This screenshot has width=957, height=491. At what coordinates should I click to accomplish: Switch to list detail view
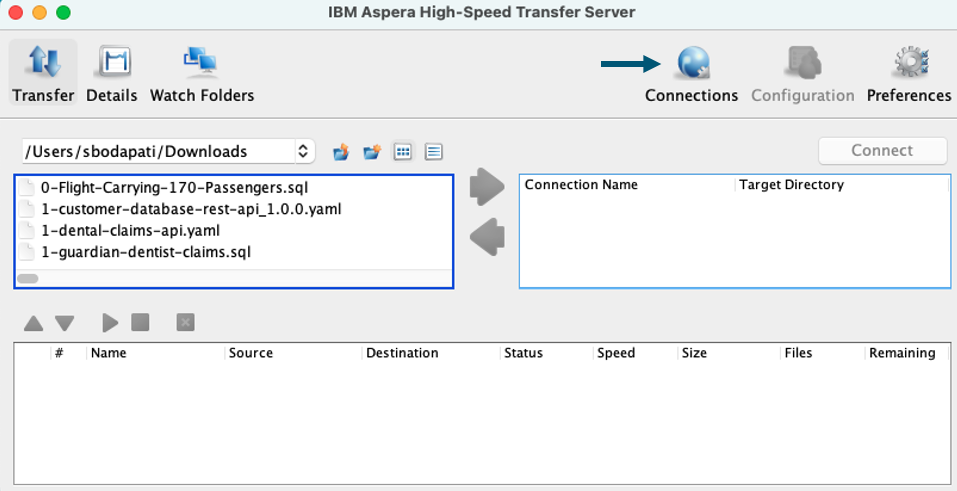click(x=433, y=151)
